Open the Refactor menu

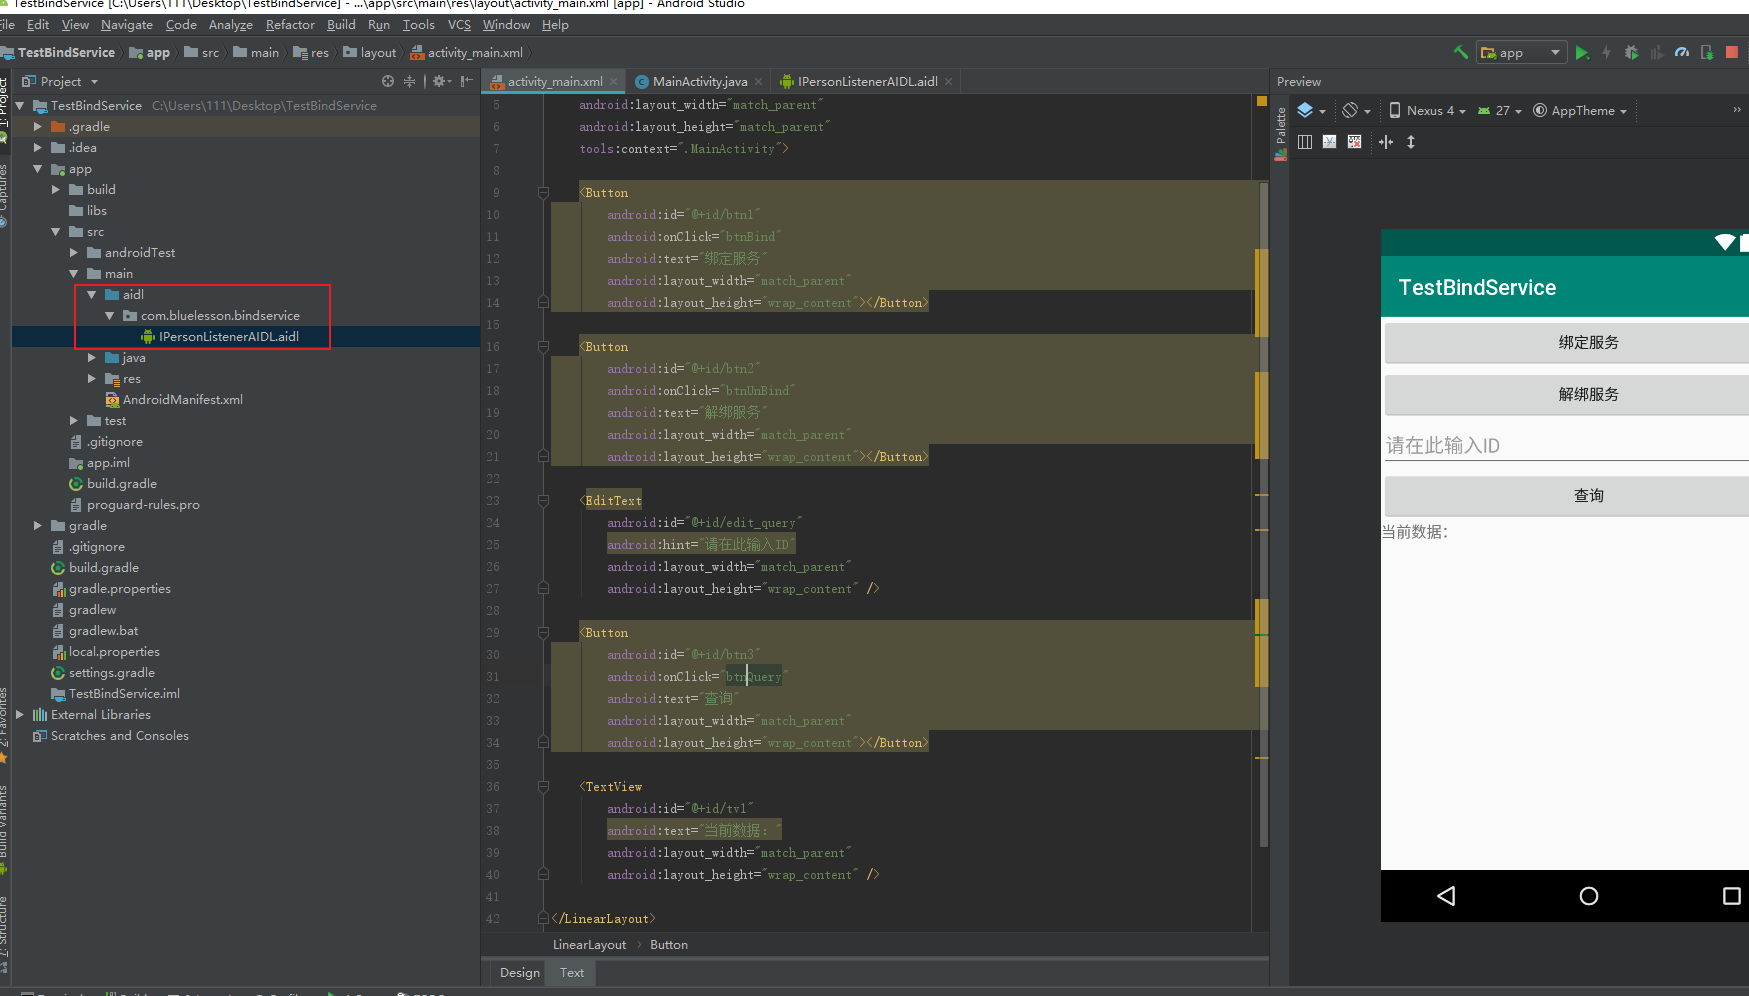coord(289,25)
